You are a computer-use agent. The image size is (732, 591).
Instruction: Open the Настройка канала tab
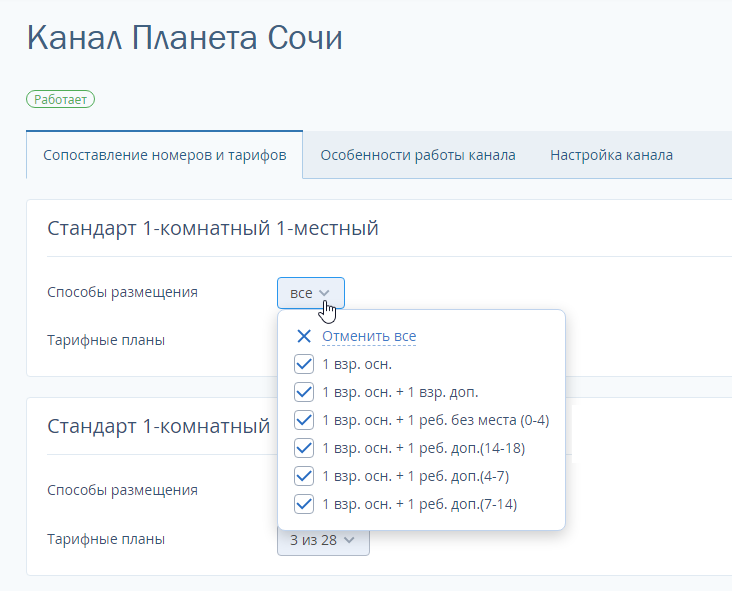point(611,155)
